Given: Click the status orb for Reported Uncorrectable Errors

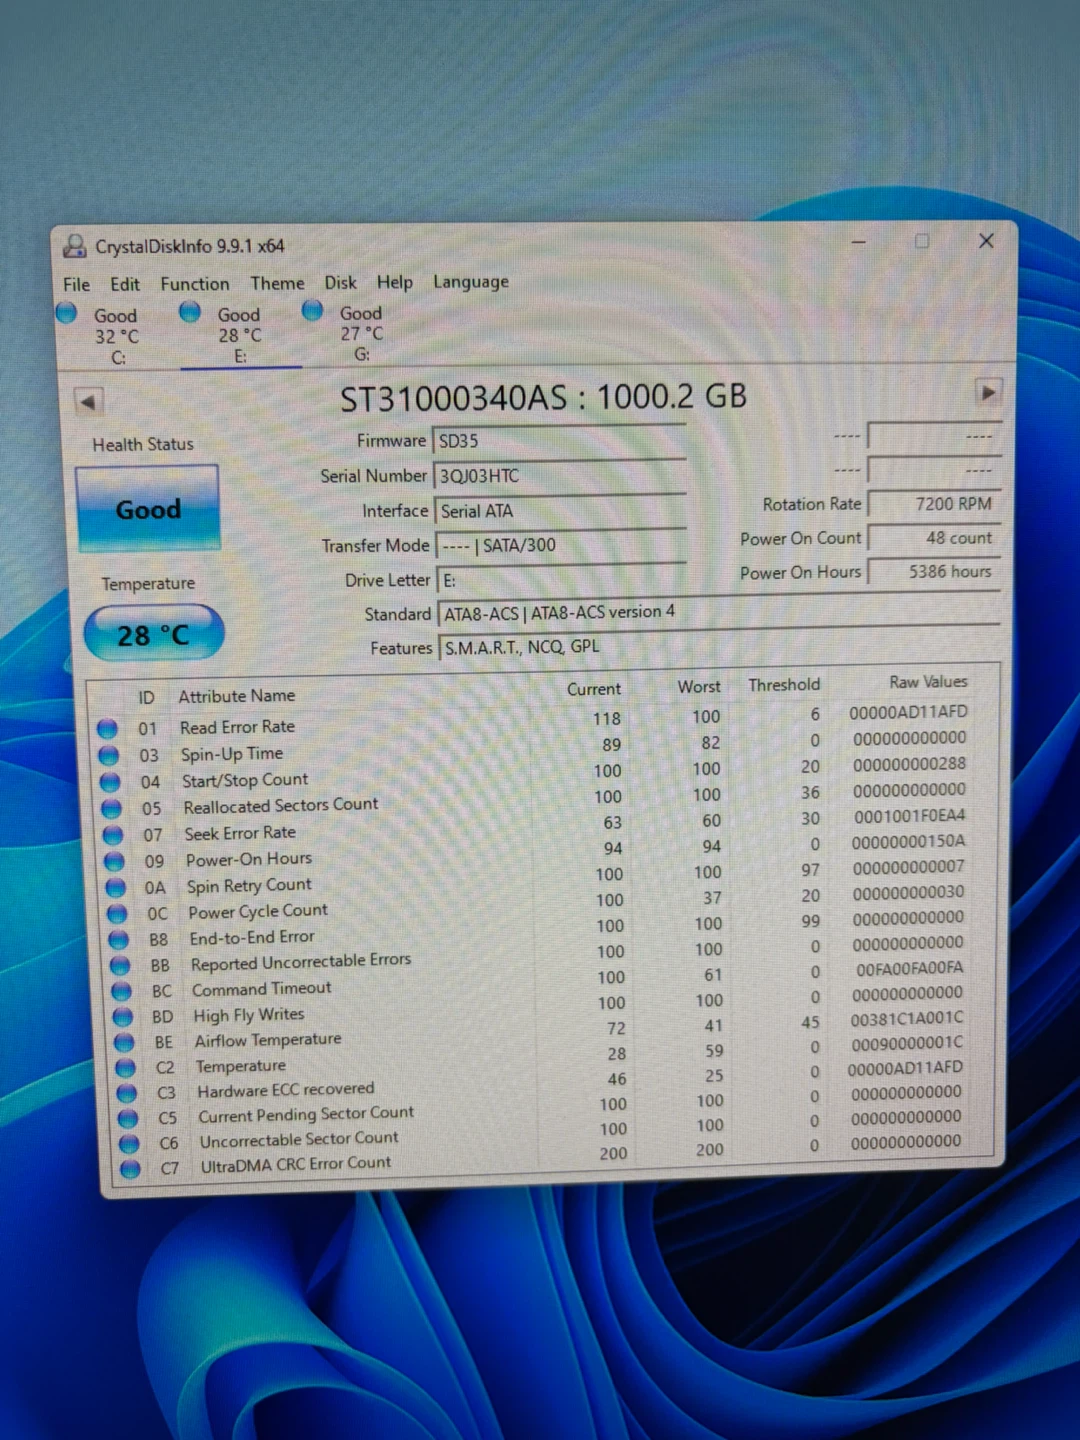Looking at the screenshot, I should [x=120, y=966].
